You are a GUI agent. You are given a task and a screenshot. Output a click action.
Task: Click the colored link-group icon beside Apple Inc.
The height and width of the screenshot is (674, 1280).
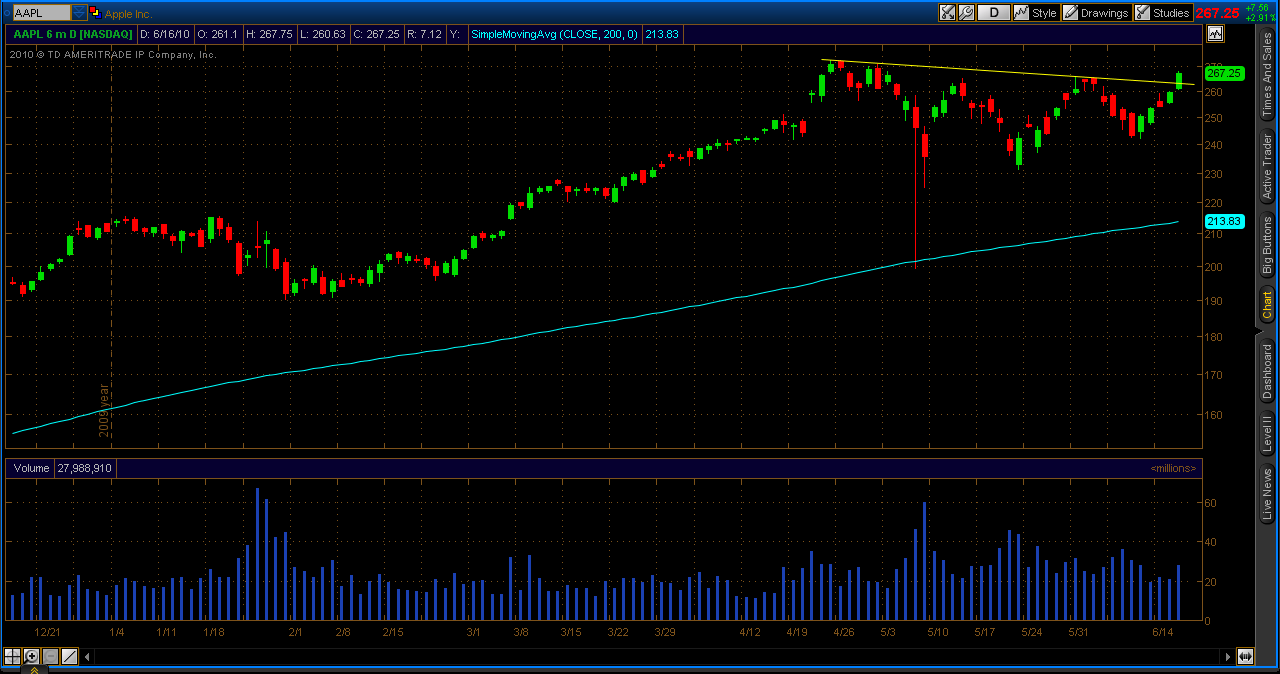pyautogui.click(x=94, y=13)
